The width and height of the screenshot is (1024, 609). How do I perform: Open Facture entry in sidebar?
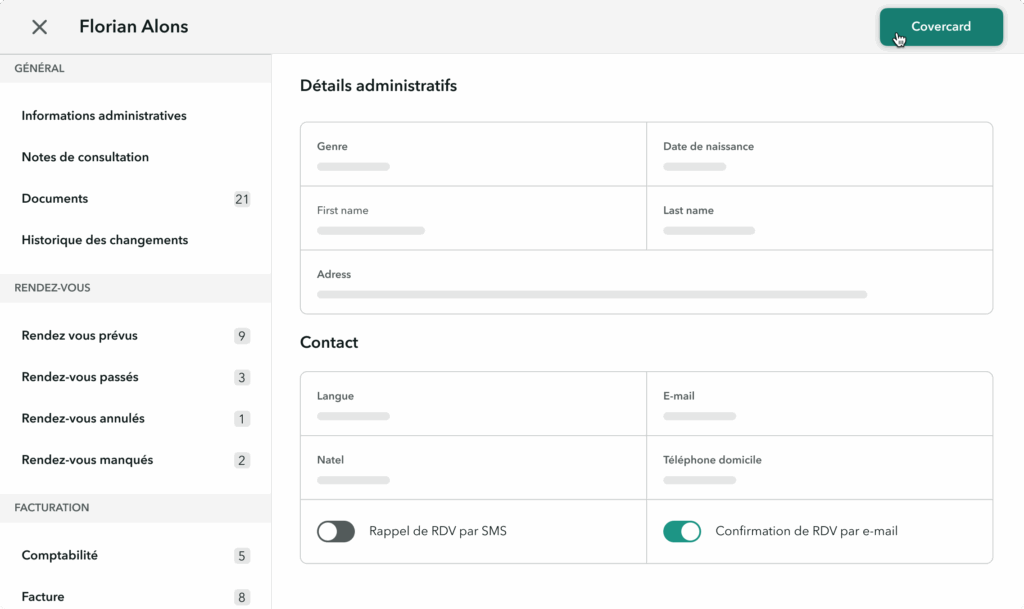click(x=42, y=597)
